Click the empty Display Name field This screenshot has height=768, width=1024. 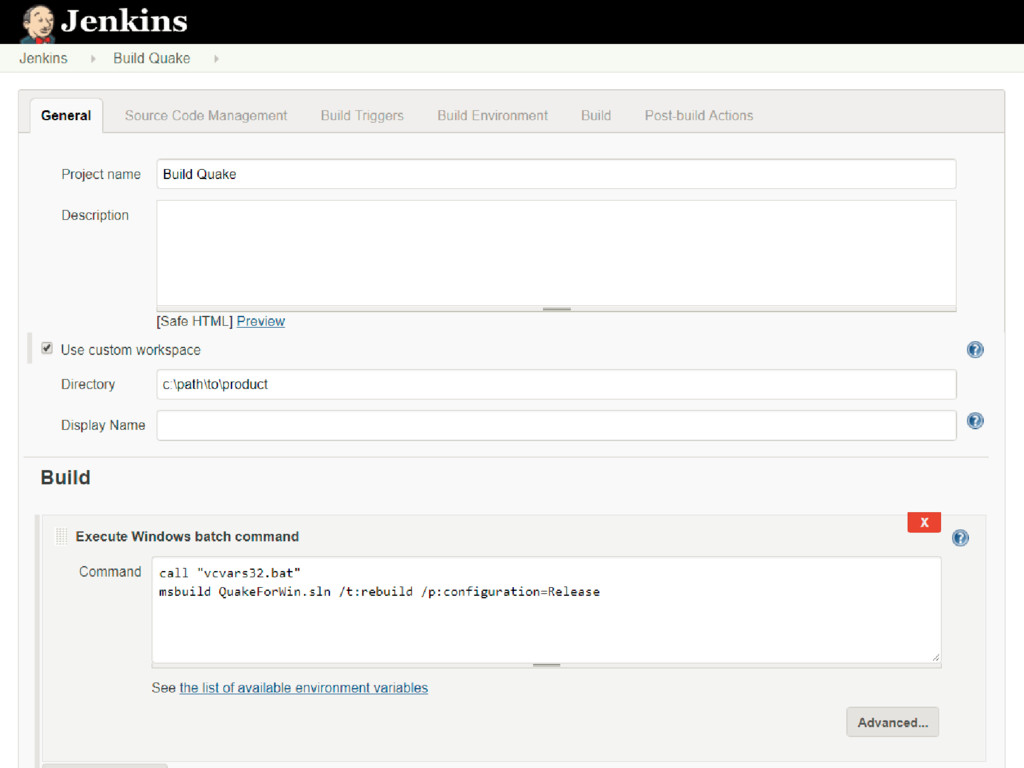(556, 426)
